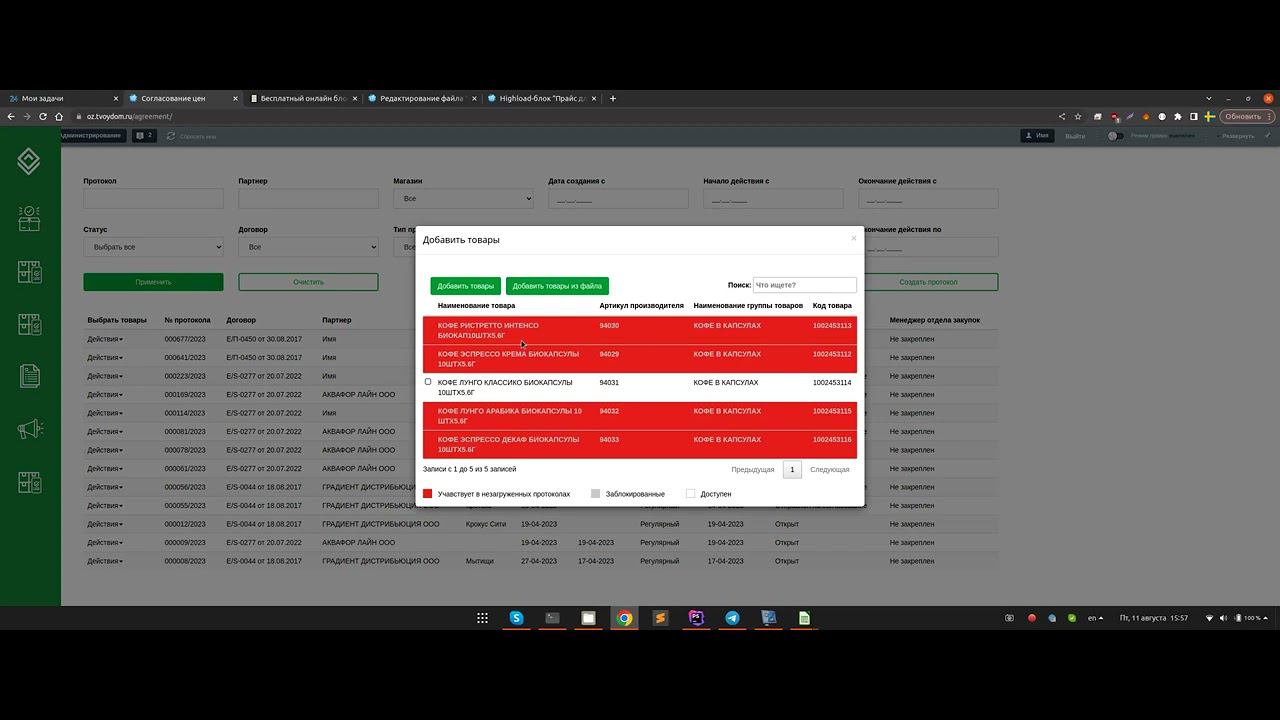Open the Договор dropdown
Image resolution: width=1280 pixels, height=720 pixels.
308,247
